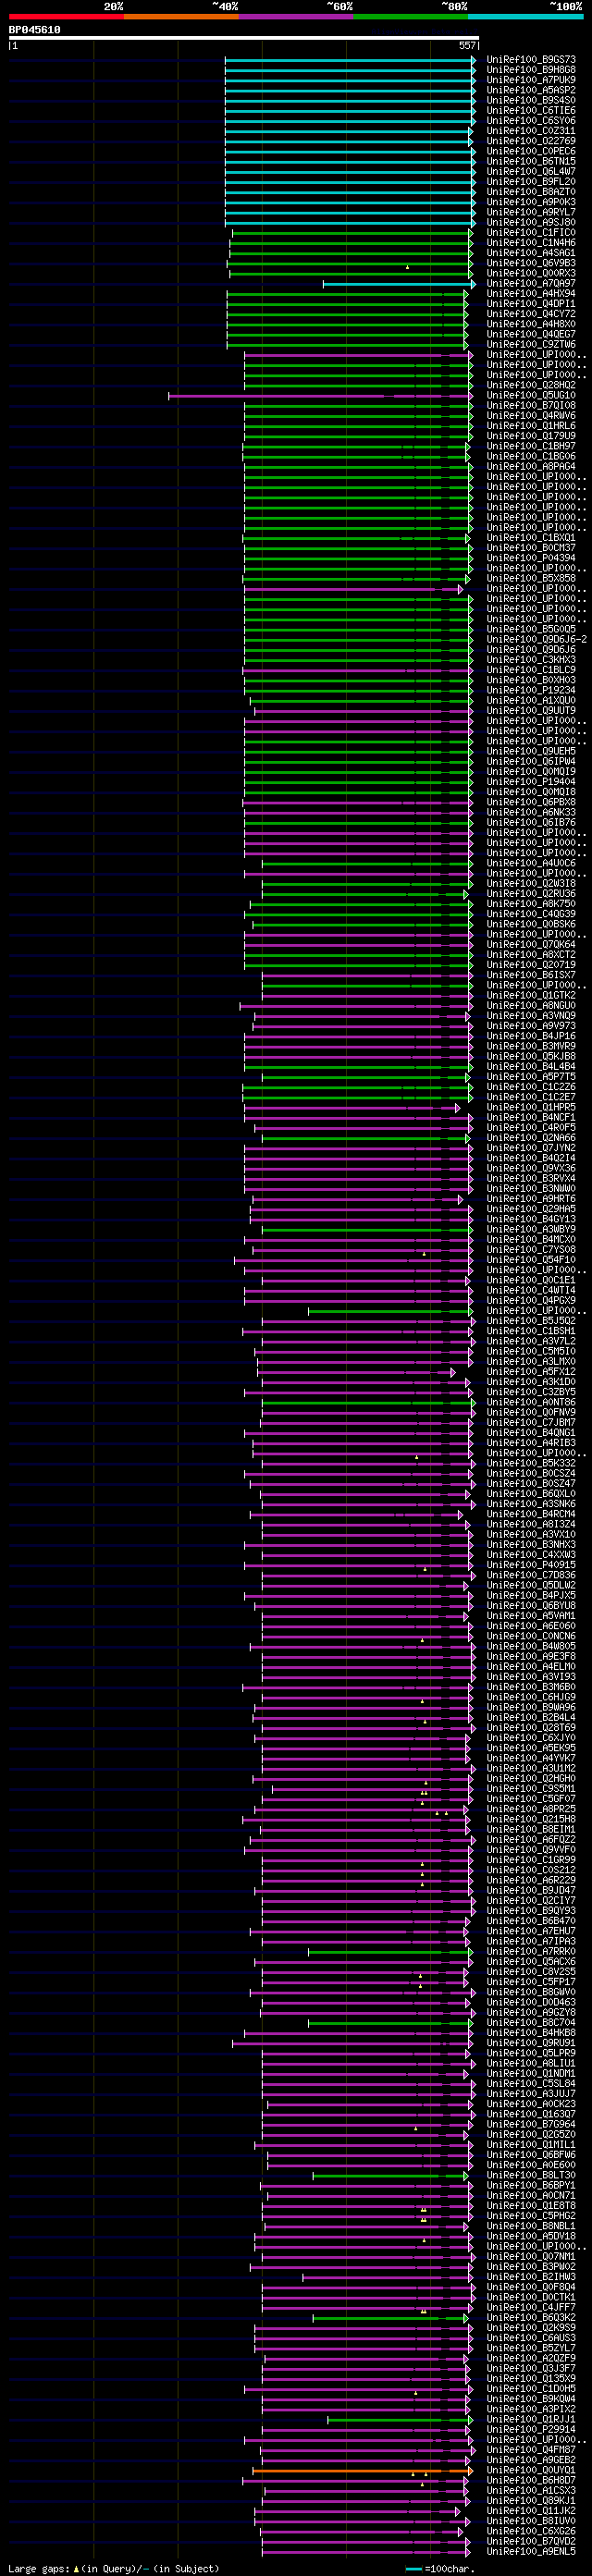Select hit label UniRef100_C9ZTW6
This screenshot has height=2576, width=592.
point(531,345)
